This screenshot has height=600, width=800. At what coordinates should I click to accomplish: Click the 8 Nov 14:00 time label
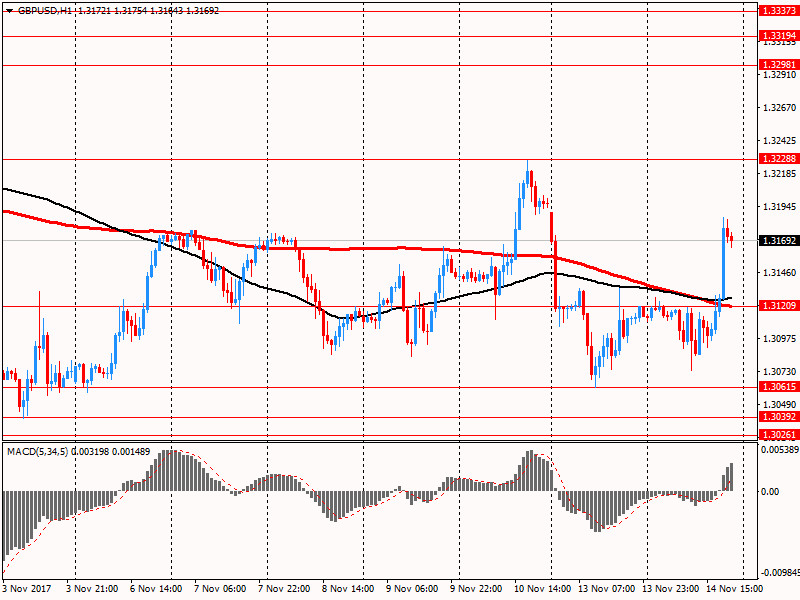coord(348,589)
